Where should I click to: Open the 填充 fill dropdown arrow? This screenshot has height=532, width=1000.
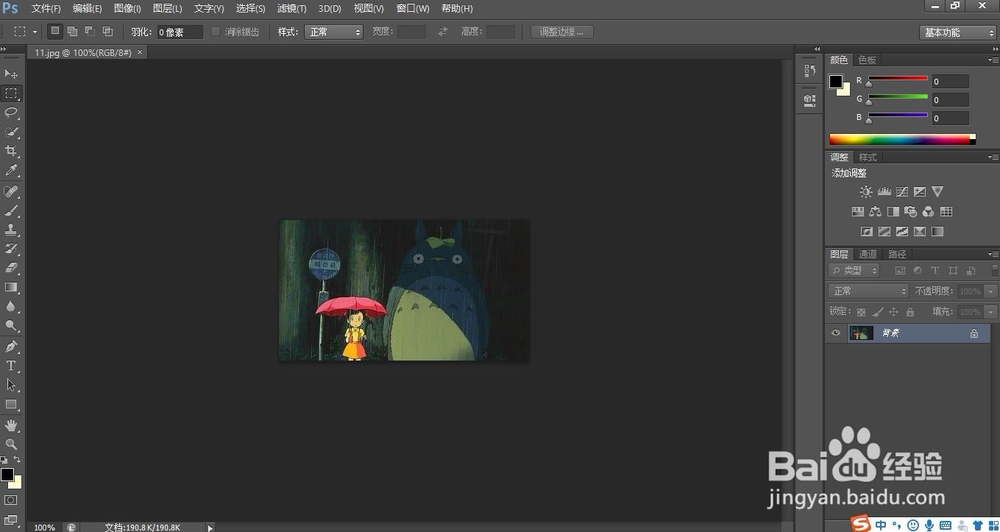pos(990,312)
